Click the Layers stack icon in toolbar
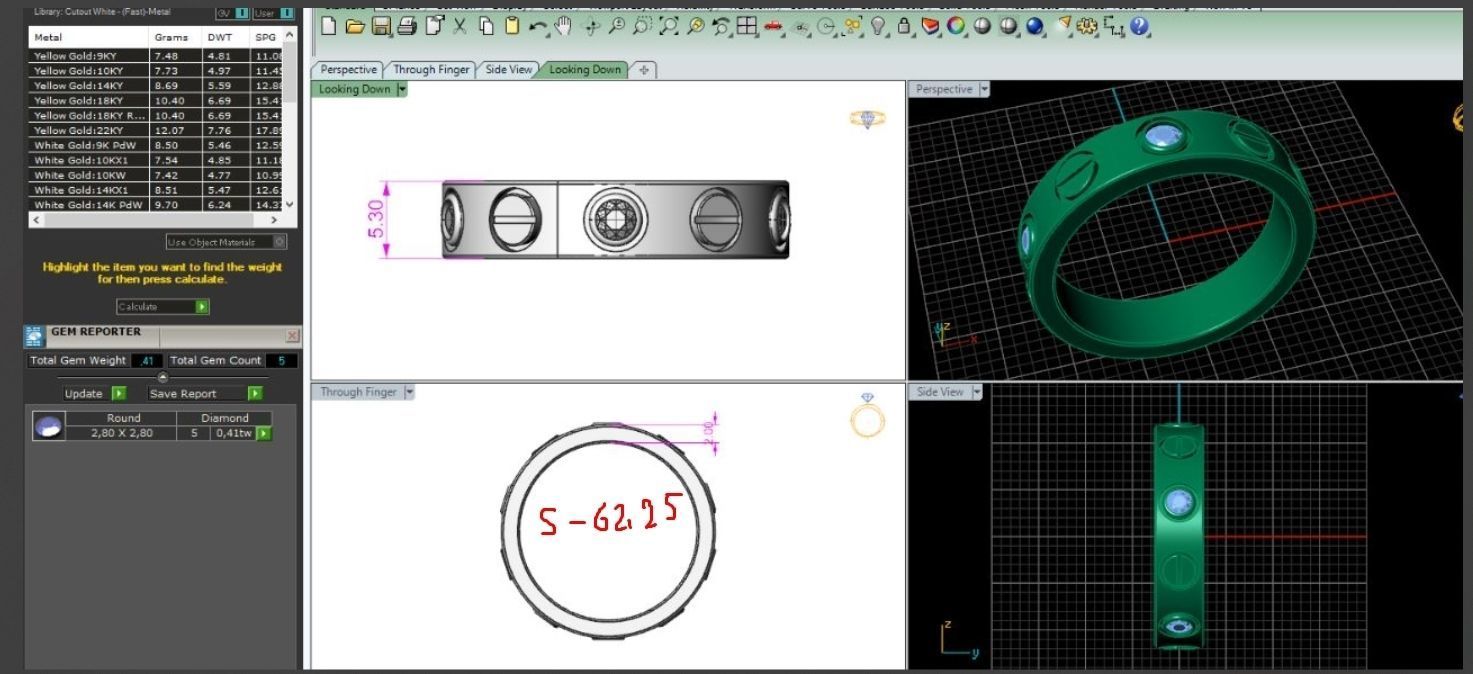This screenshot has width=1473, height=674. click(x=929, y=28)
